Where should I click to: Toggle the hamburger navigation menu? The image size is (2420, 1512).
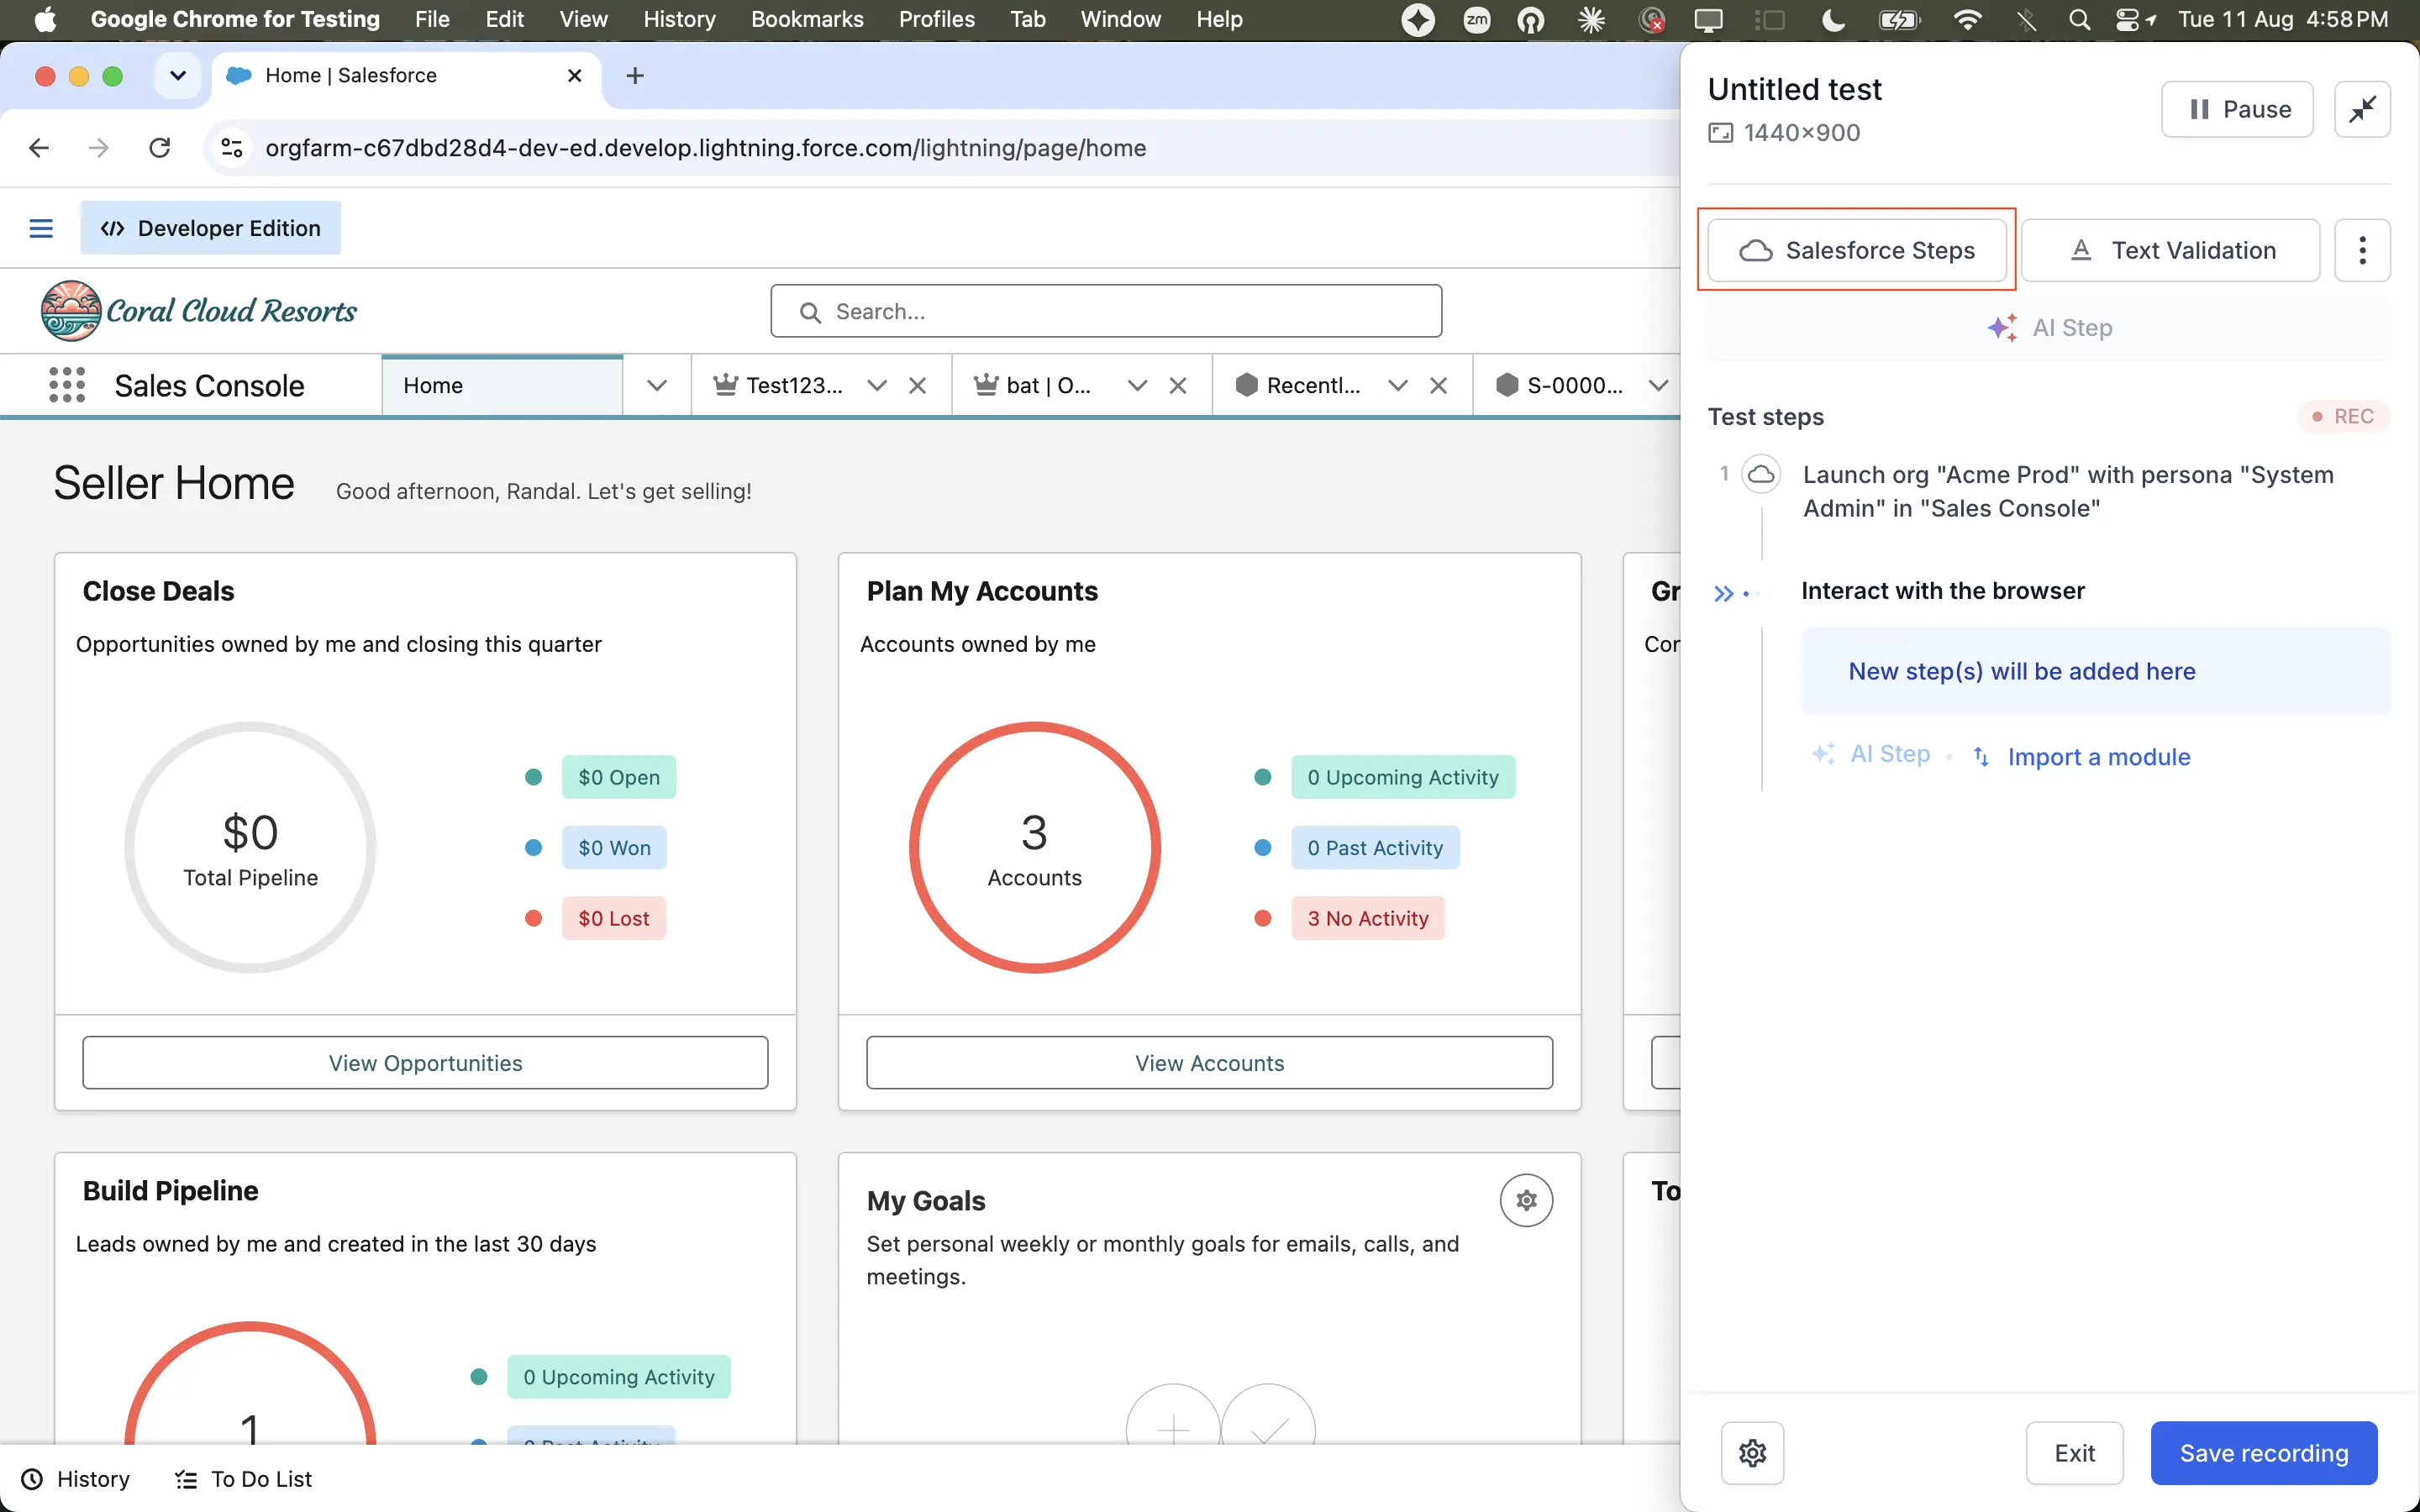click(41, 228)
